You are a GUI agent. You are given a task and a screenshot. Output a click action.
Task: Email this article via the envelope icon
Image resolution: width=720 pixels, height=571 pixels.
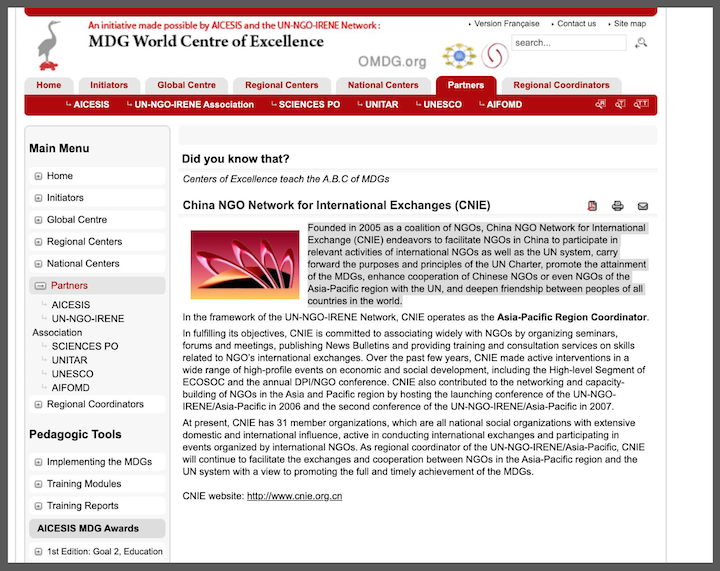(643, 206)
